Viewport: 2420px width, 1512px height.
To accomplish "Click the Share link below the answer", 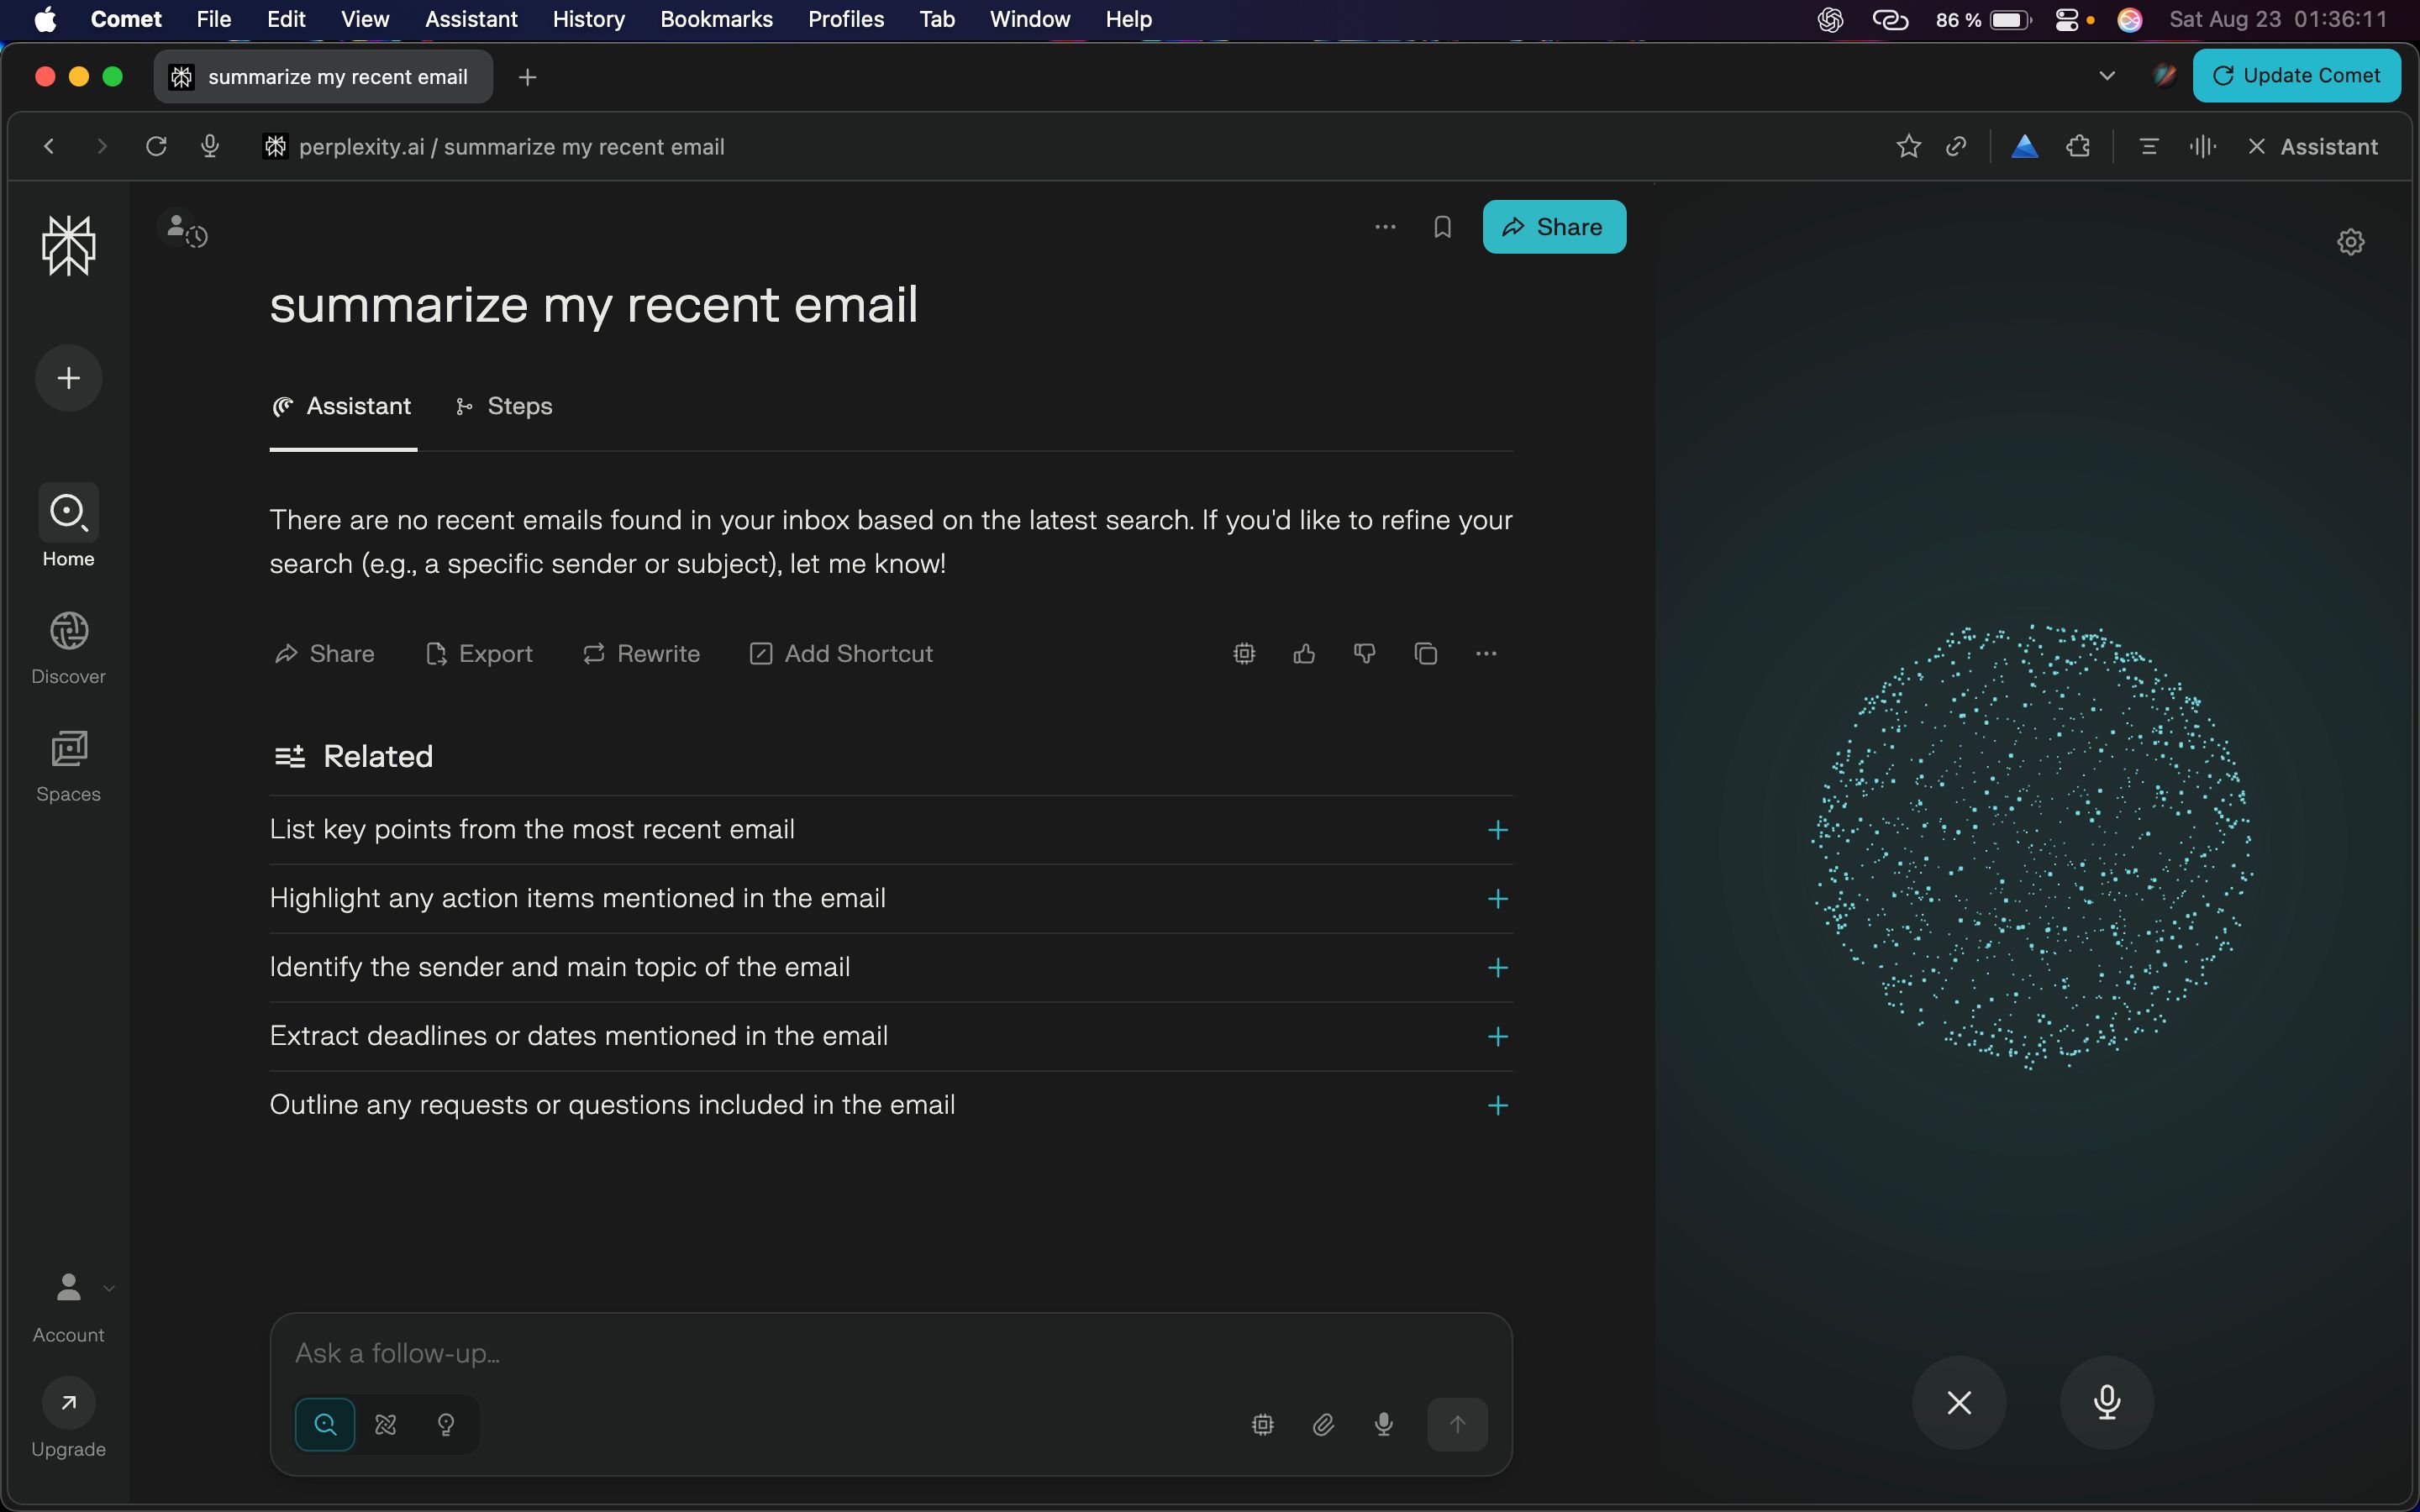I will click(324, 654).
